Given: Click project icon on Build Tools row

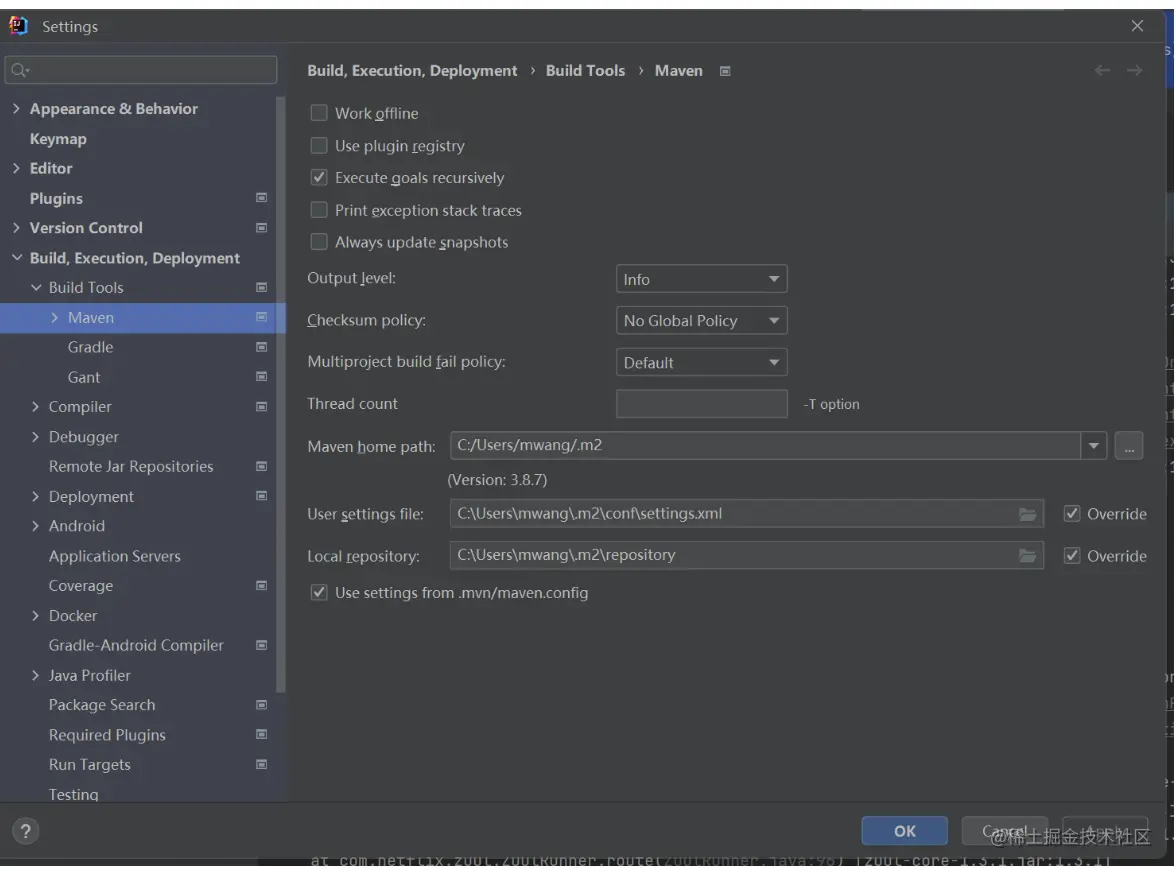Looking at the screenshot, I should coord(261,288).
